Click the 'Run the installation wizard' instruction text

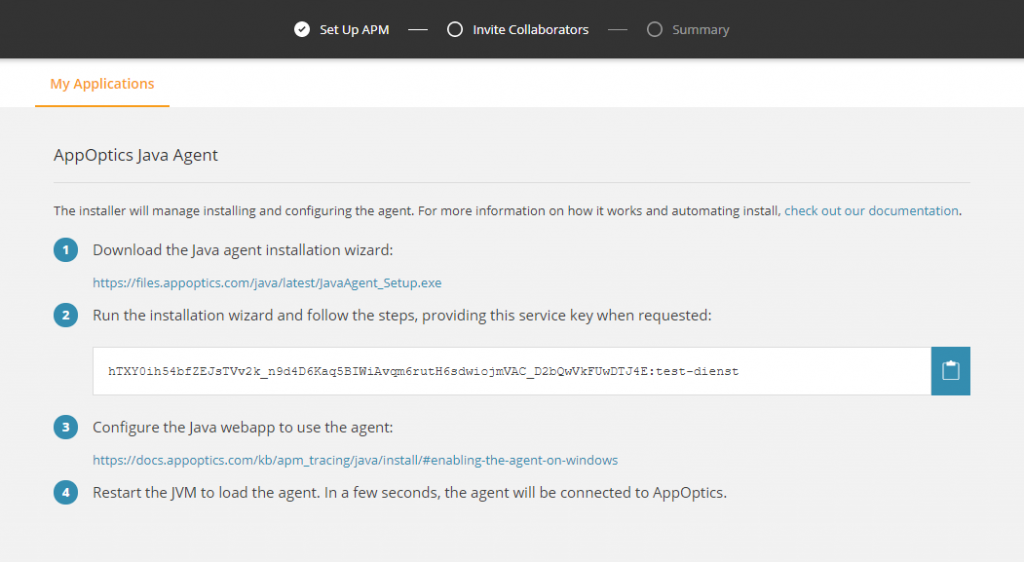(401, 315)
